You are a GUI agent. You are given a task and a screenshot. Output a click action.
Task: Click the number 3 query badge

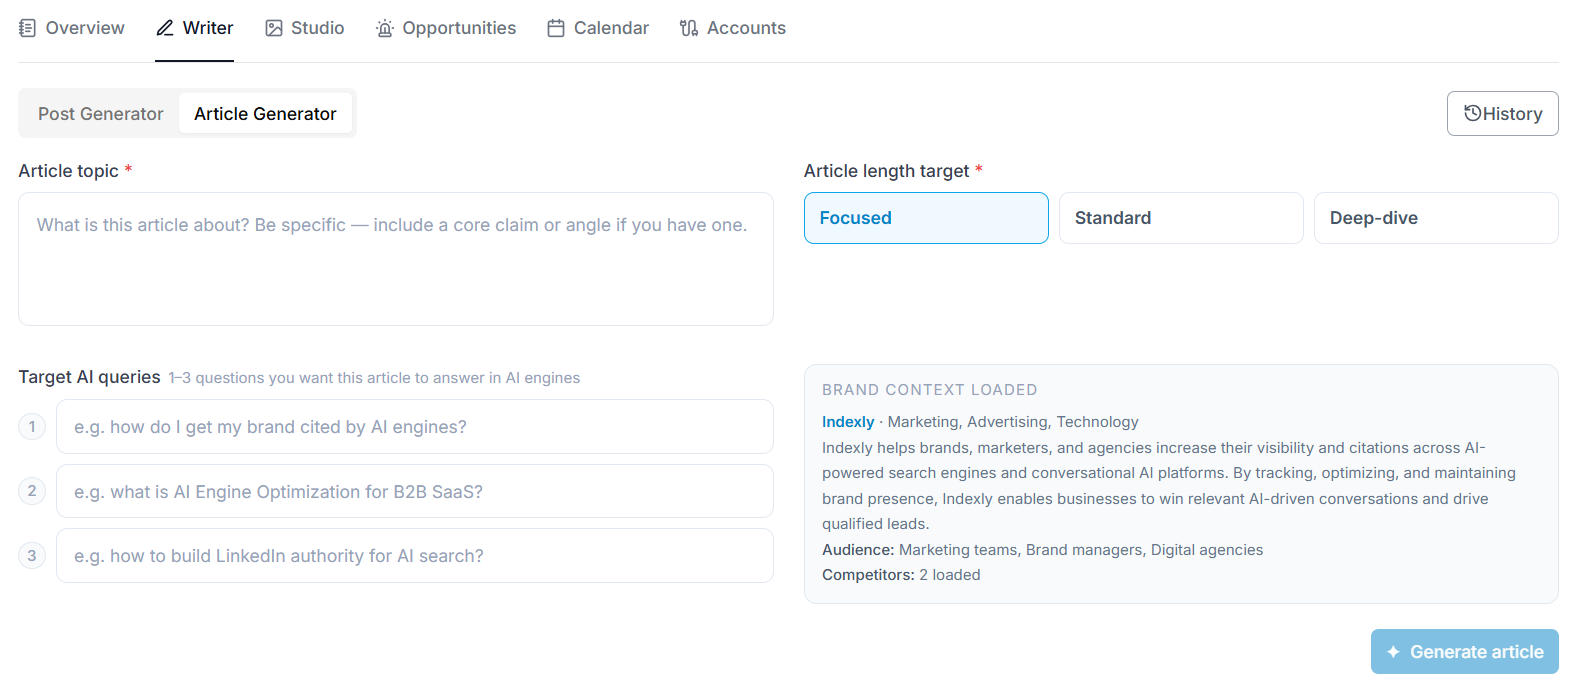click(32, 556)
